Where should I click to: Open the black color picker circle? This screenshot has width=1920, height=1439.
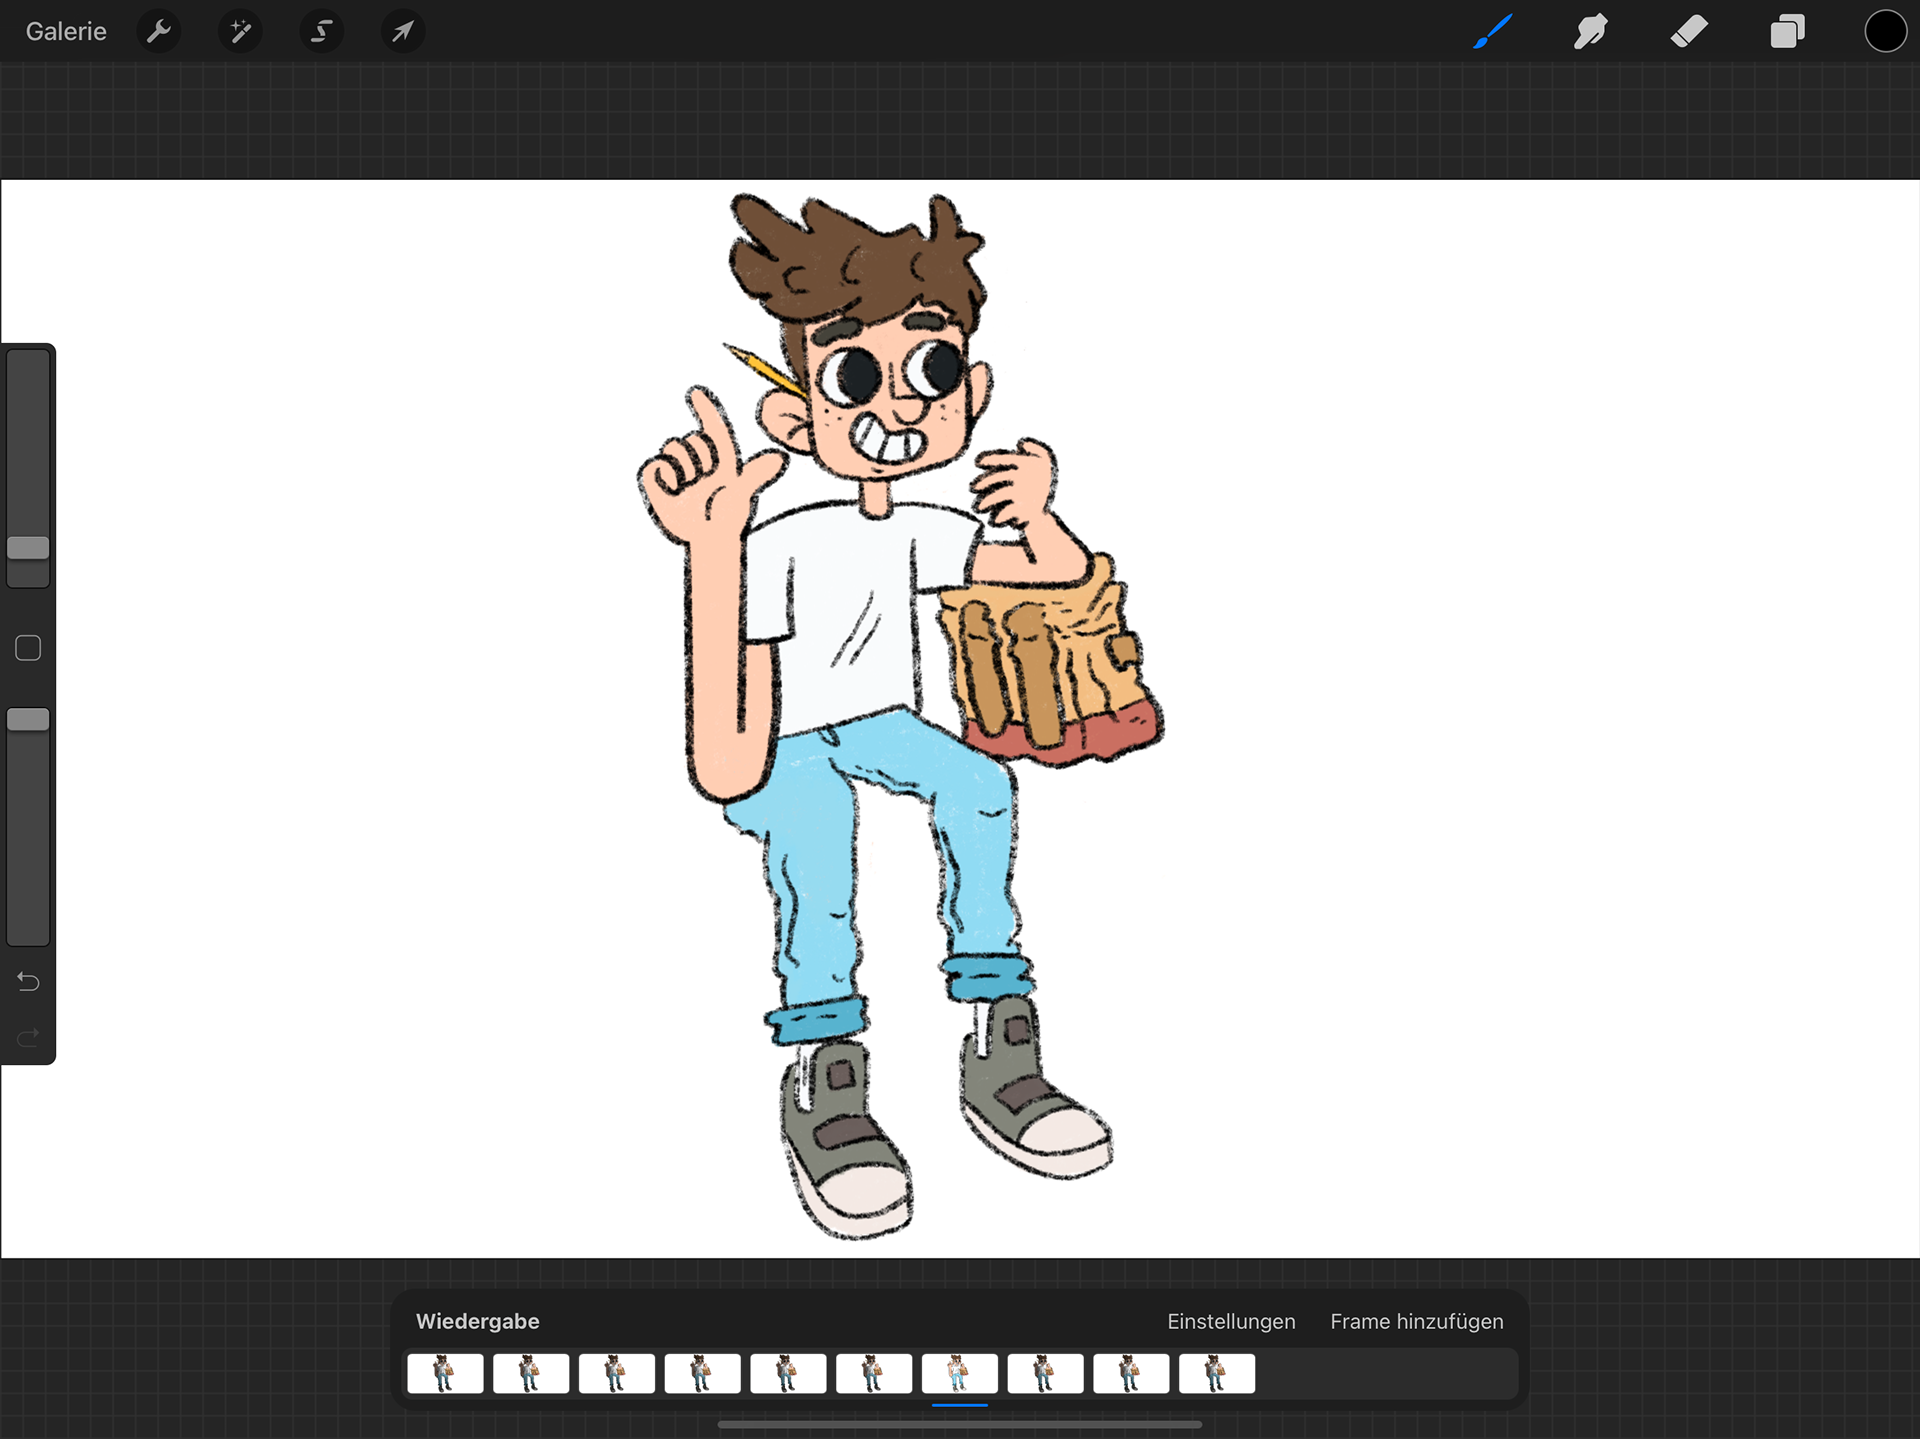pyautogui.click(x=1885, y=31)
